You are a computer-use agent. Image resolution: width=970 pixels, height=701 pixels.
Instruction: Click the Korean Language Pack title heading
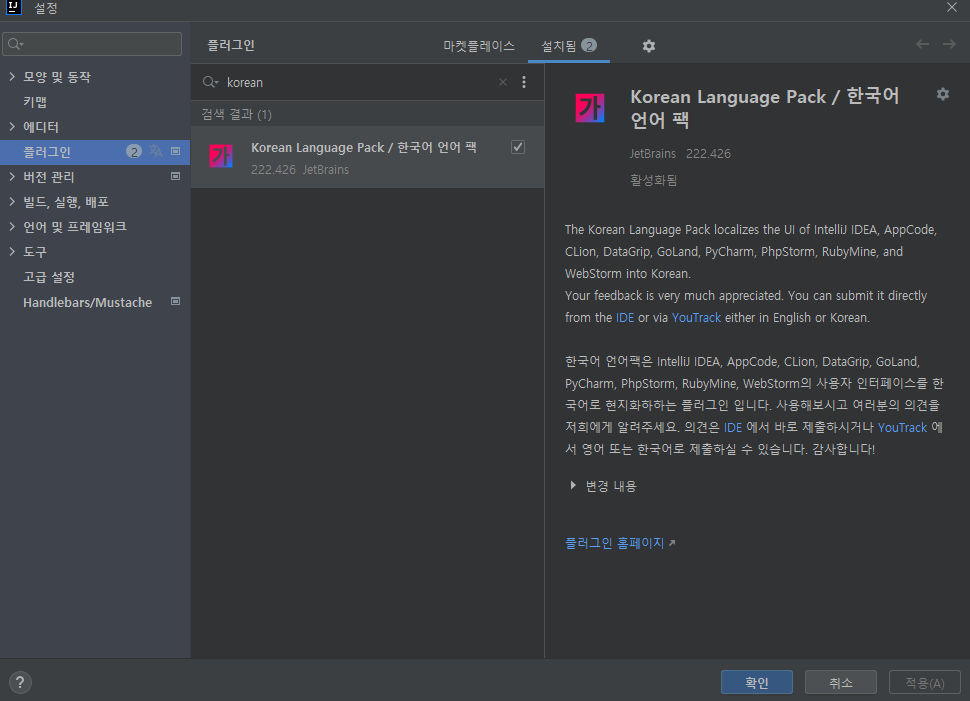tap(765, 108)
